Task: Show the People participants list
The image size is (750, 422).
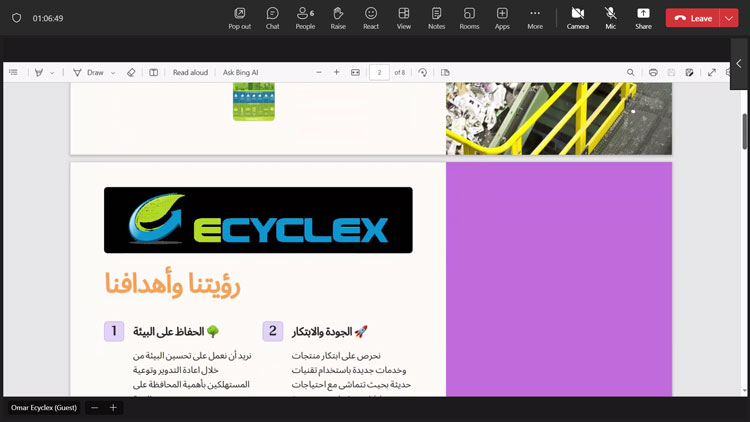Action: point(305,18)
